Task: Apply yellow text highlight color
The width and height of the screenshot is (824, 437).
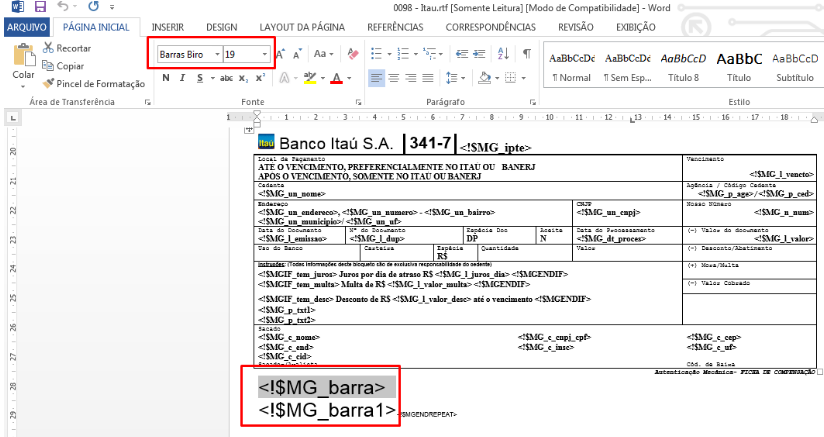Action: pyautogui.click(x=310, y=78)
